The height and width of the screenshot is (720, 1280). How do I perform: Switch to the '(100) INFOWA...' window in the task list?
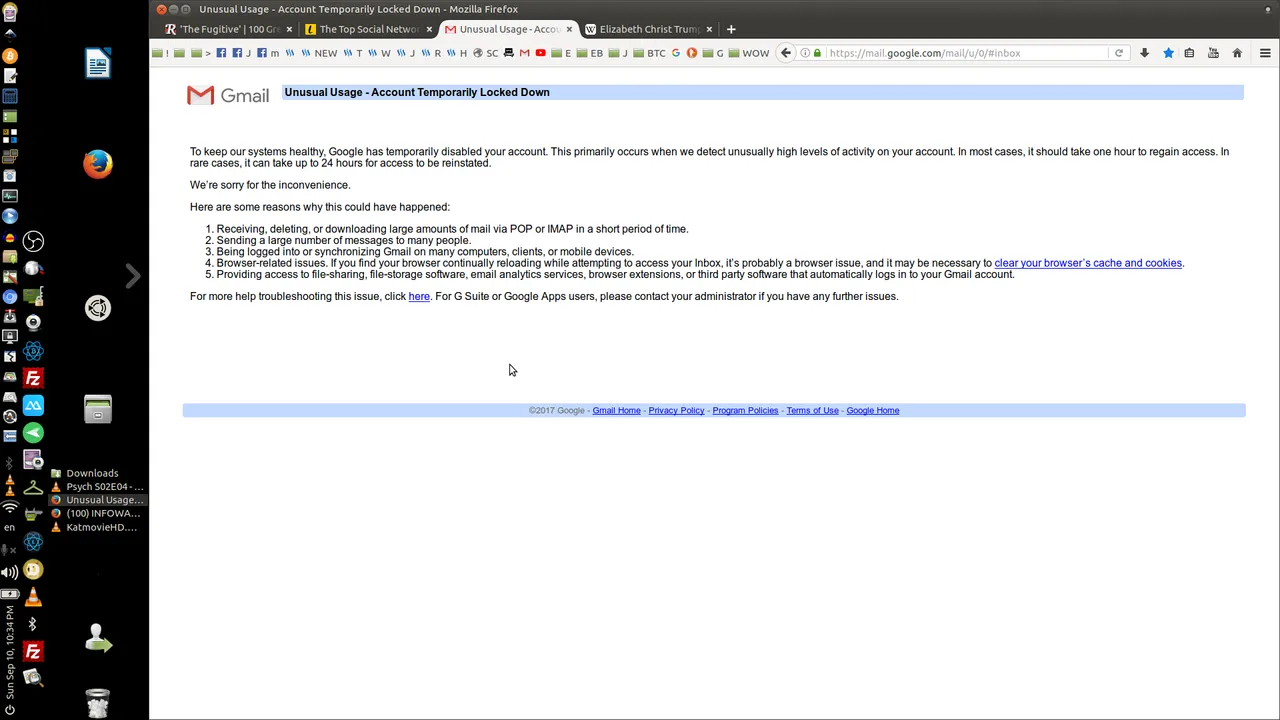(x=96, y=513)
